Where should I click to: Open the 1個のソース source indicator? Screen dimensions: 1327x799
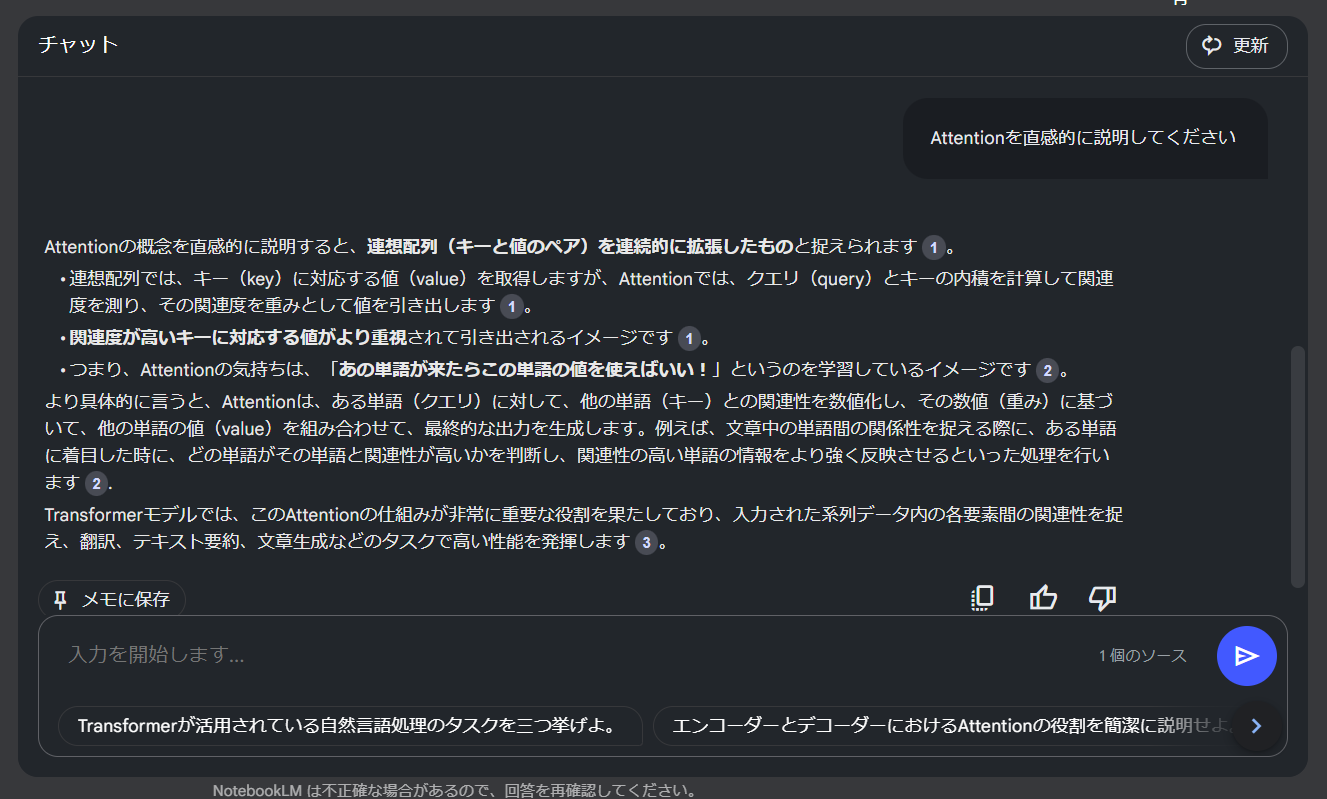[1143, 655]
